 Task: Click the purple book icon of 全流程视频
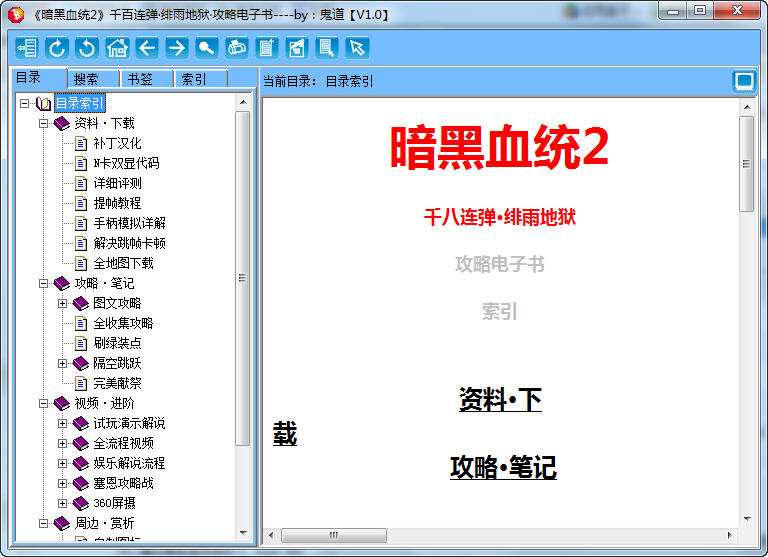coord(81,444)
